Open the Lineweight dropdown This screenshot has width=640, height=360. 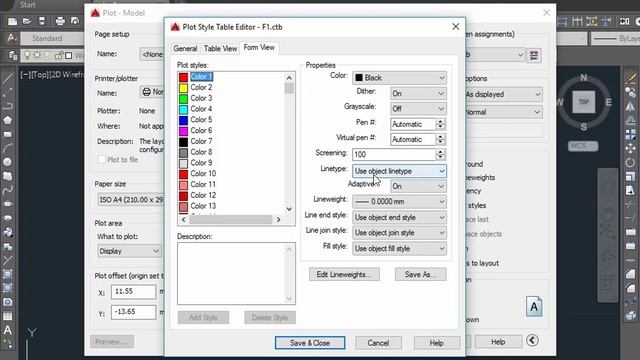point(399,202)
